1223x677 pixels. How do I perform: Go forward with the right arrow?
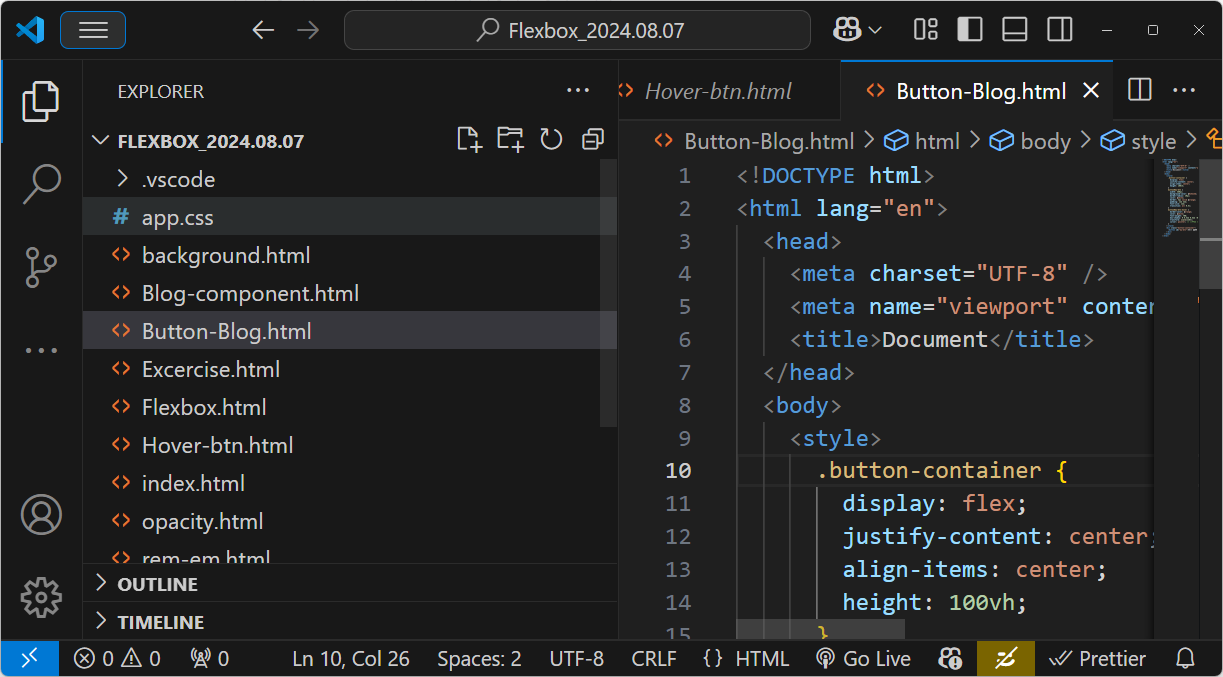click(308, 30)
